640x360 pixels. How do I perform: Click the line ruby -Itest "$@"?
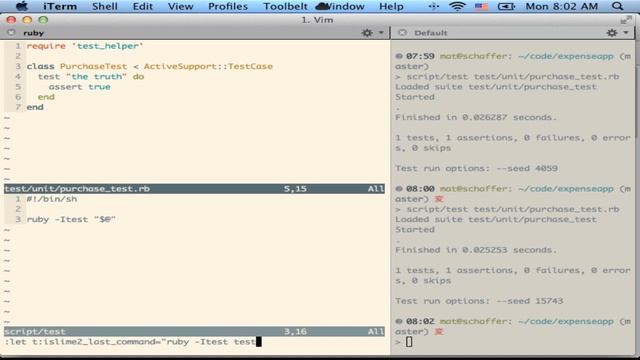[71, 220]
